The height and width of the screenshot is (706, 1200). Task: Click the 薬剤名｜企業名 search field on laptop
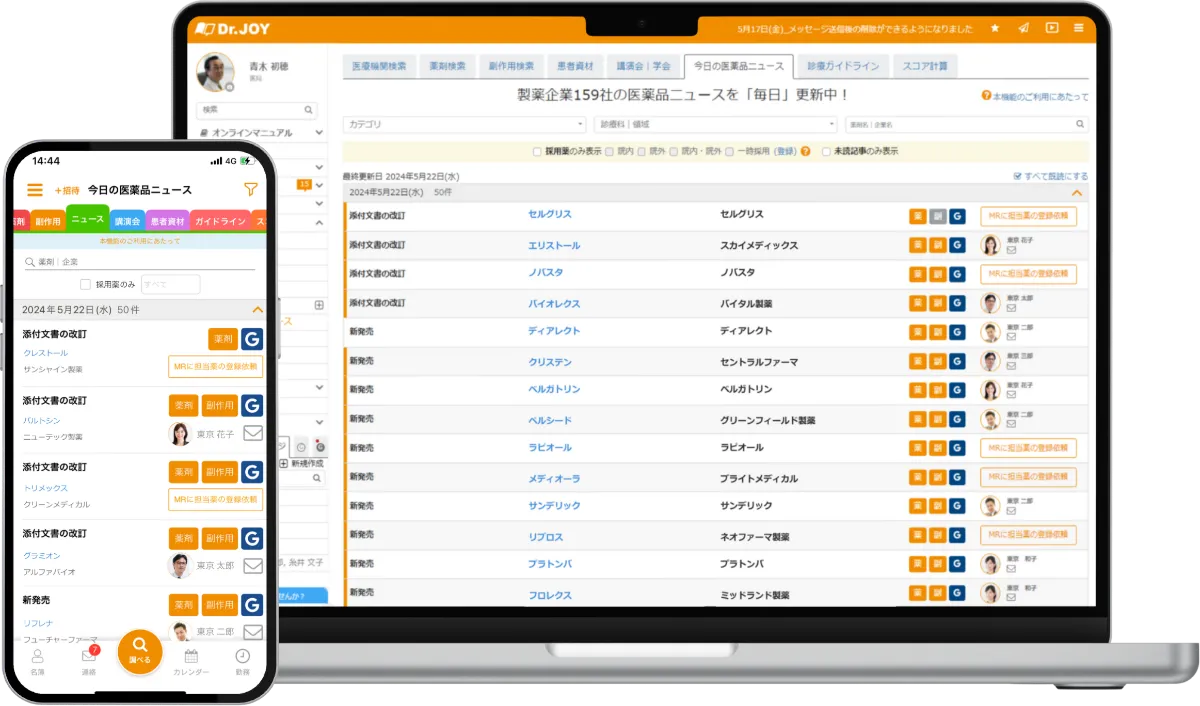(967, 124)
